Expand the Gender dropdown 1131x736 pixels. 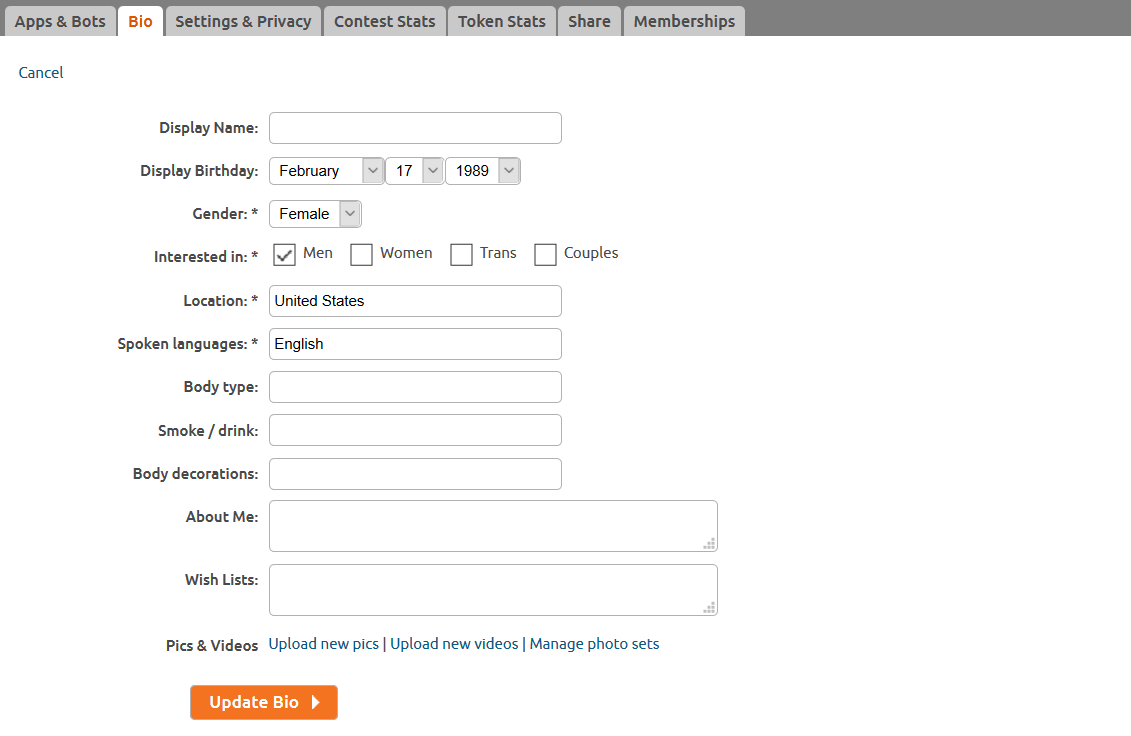(315, 214)
